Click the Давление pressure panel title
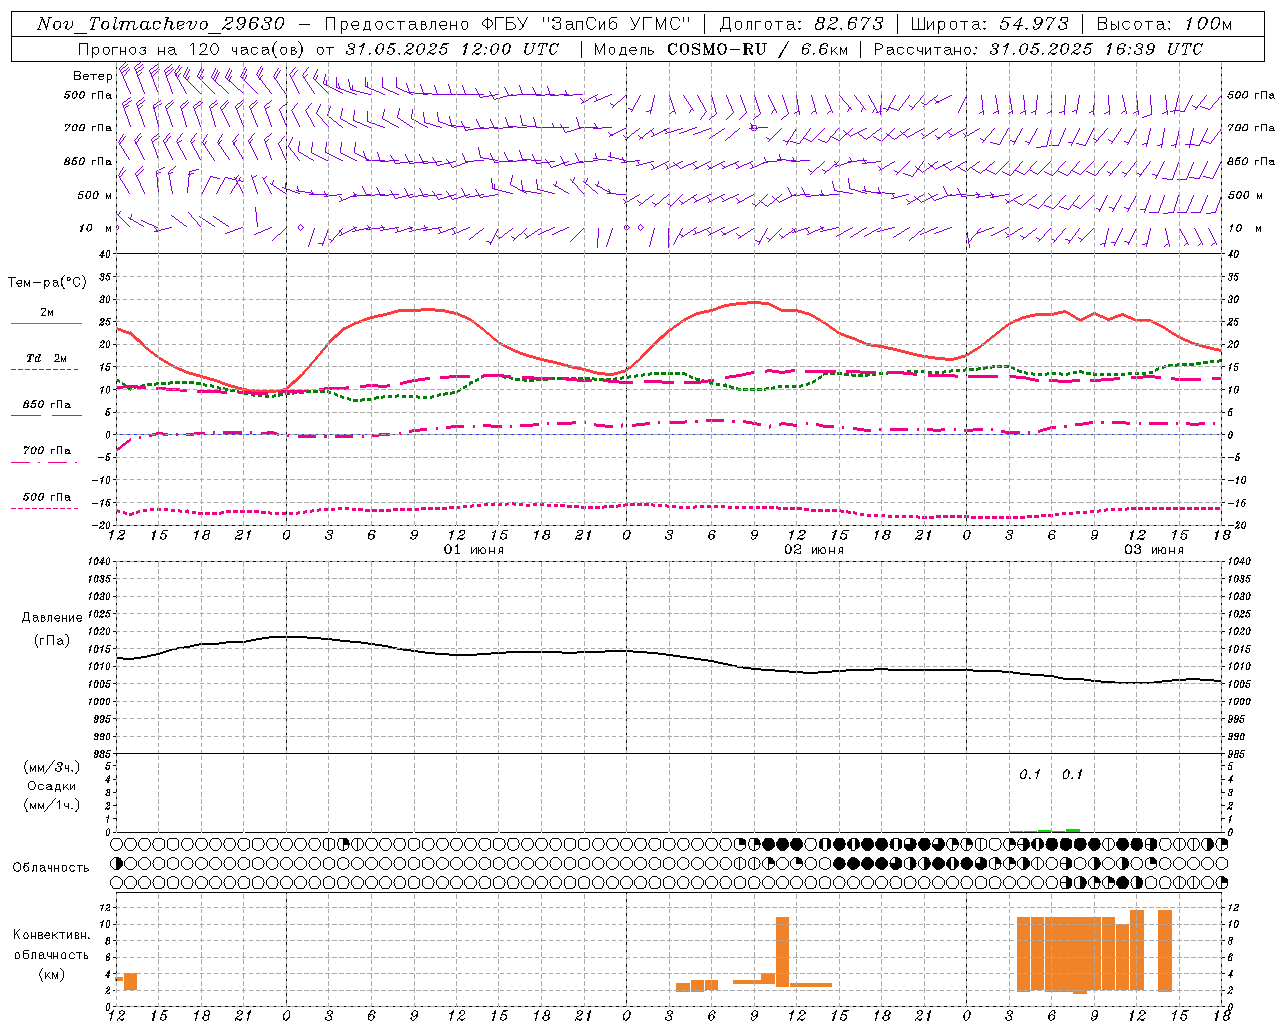Screen dimensions: 1280x1024 point(52,618)
